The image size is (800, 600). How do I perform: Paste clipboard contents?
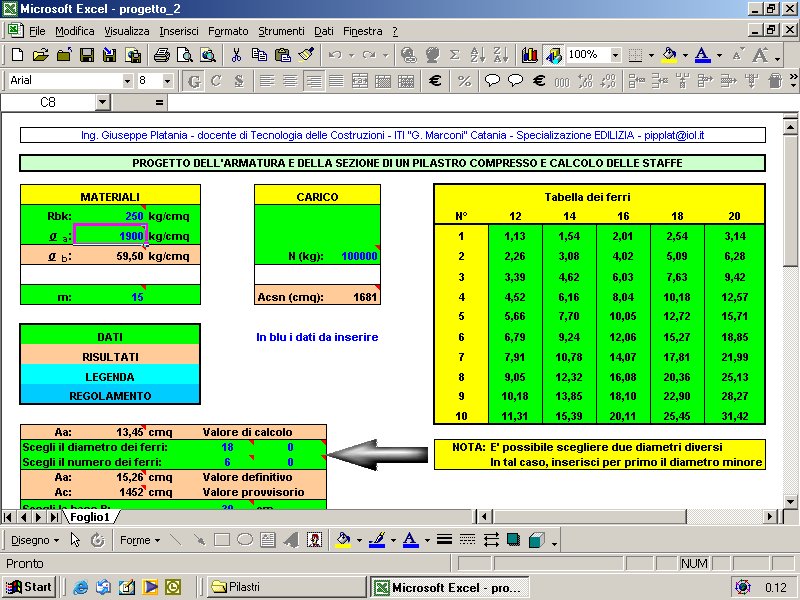coord(282,55)
